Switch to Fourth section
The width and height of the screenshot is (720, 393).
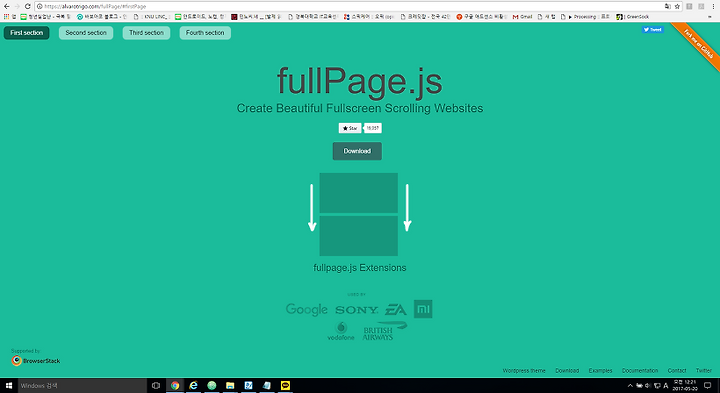pyautogui.click(x=205, y=33)
